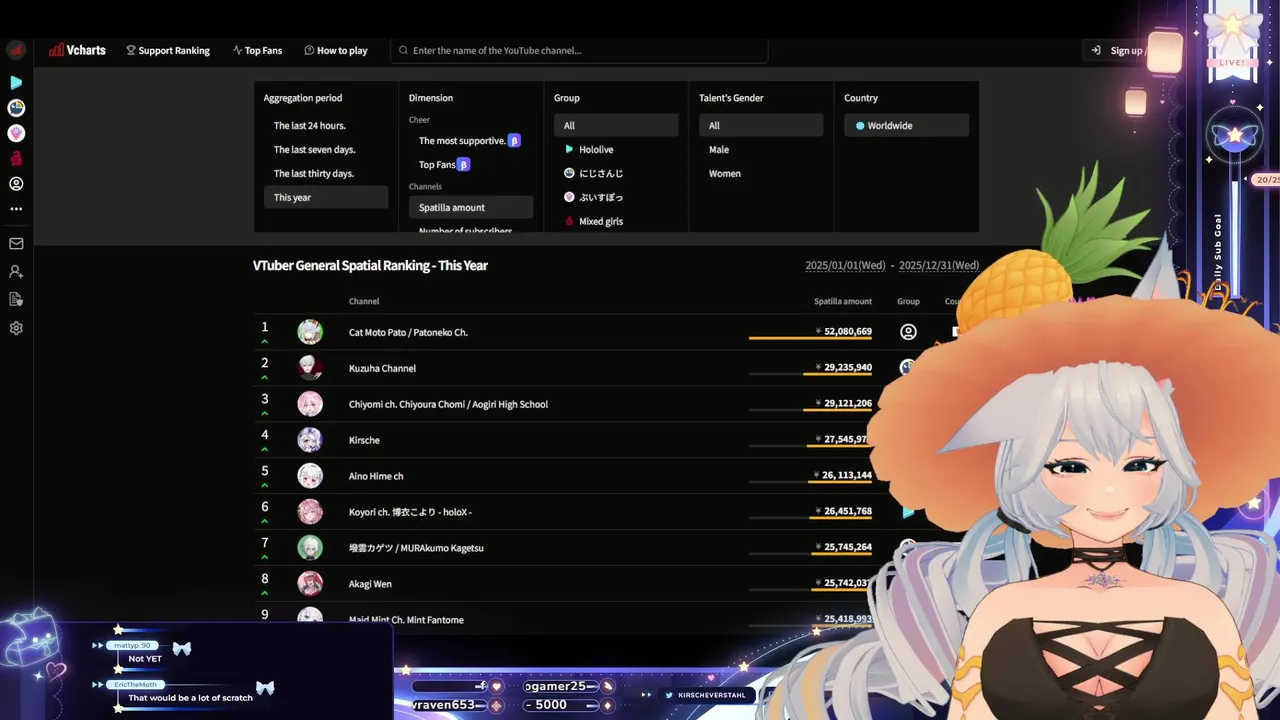Filter group by ぶいすぽっ
This screenshot has width=1280, height=720.
(616, 197)
